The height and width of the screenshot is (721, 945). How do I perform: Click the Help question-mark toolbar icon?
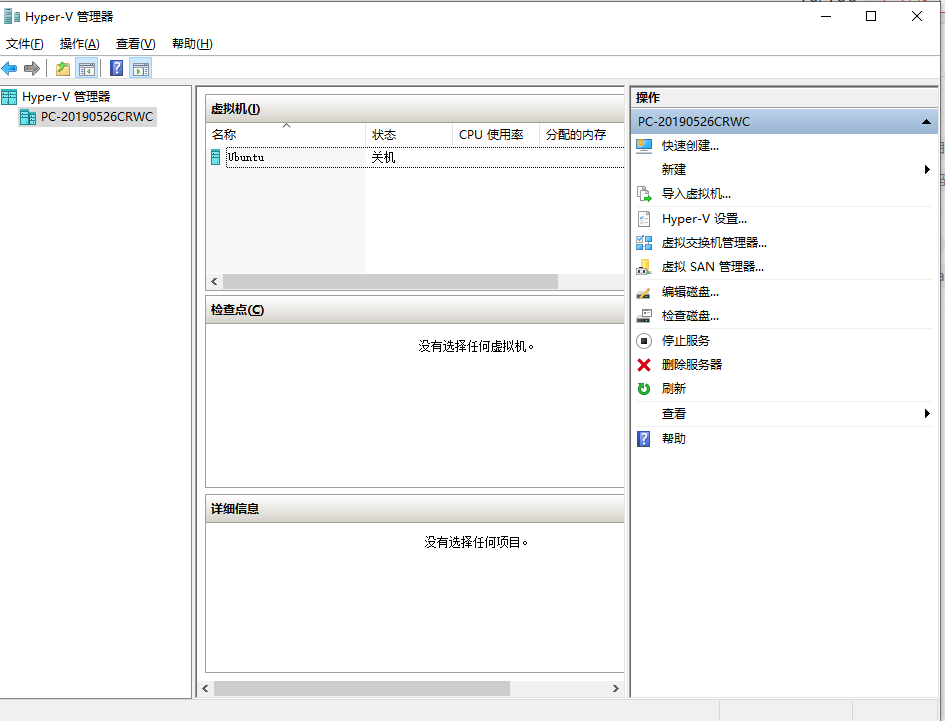[x=116, y=69]
